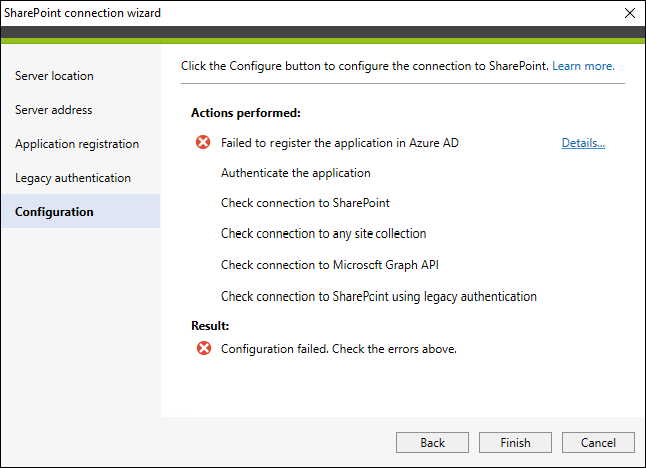Cancel the connection wizard
The height and width of the screenshot is (468, 646).
tap(598, 442)
